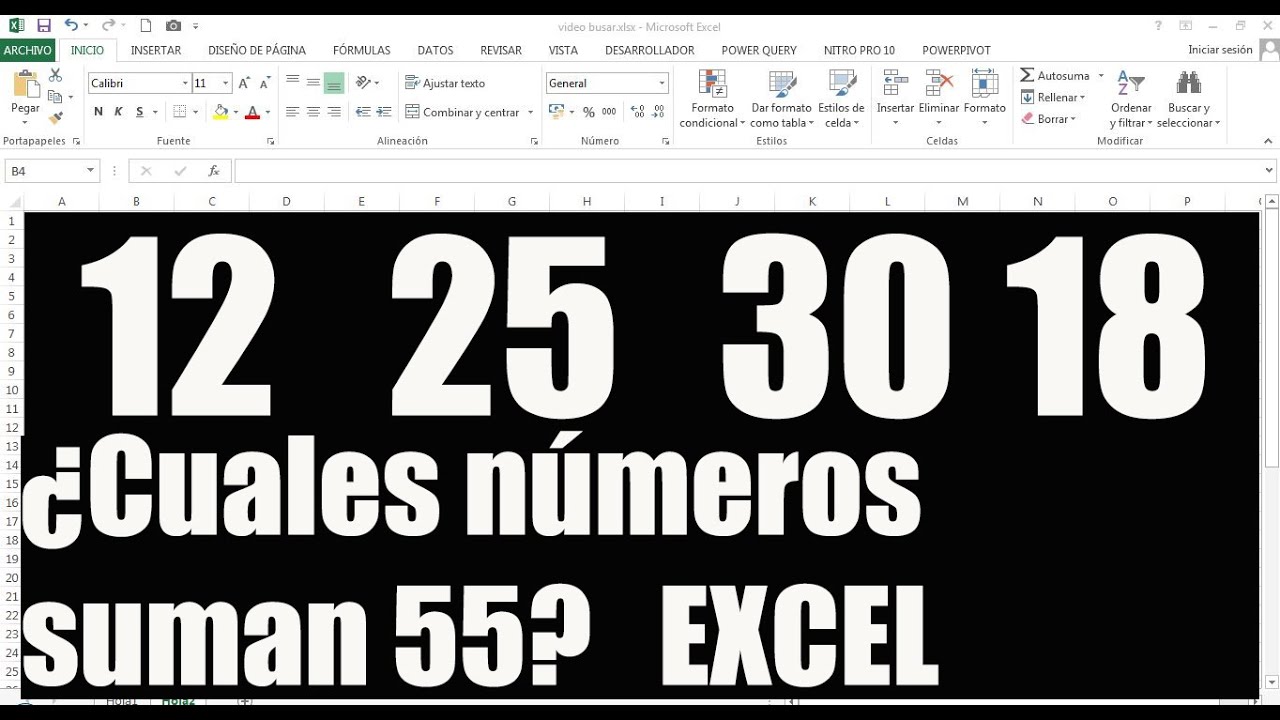Open Estilos de celda gallery

pyautogui.click(x=841, y=99)
